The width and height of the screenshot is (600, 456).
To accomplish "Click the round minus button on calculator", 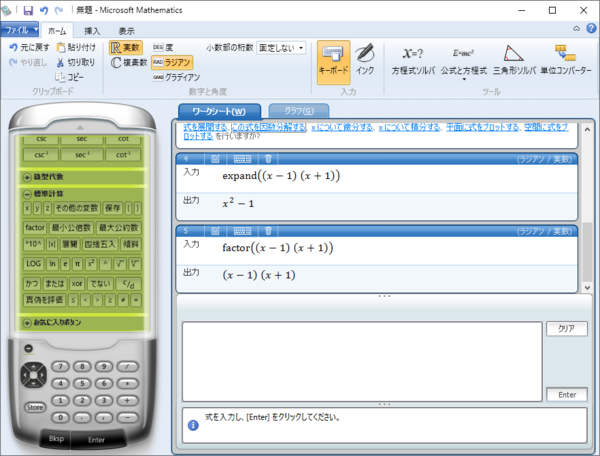I will point(29,349).
